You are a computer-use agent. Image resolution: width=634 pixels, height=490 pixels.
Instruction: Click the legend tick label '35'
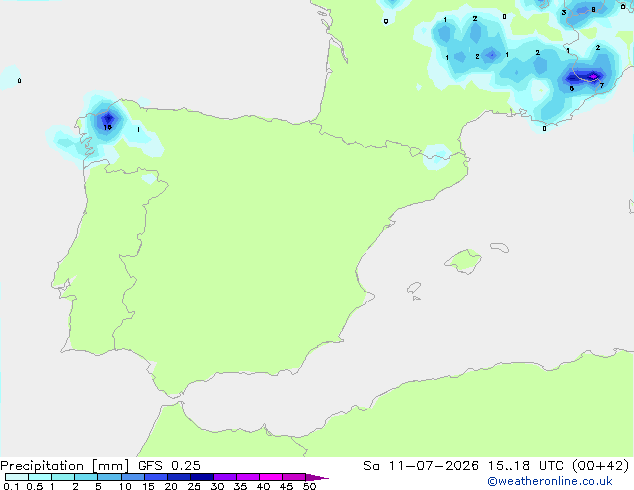240,486
